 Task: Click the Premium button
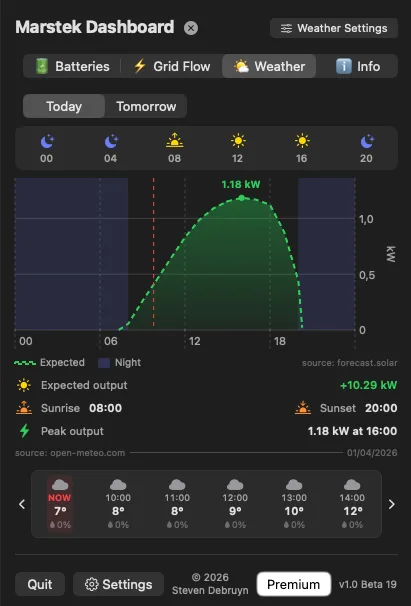point(293,584)
